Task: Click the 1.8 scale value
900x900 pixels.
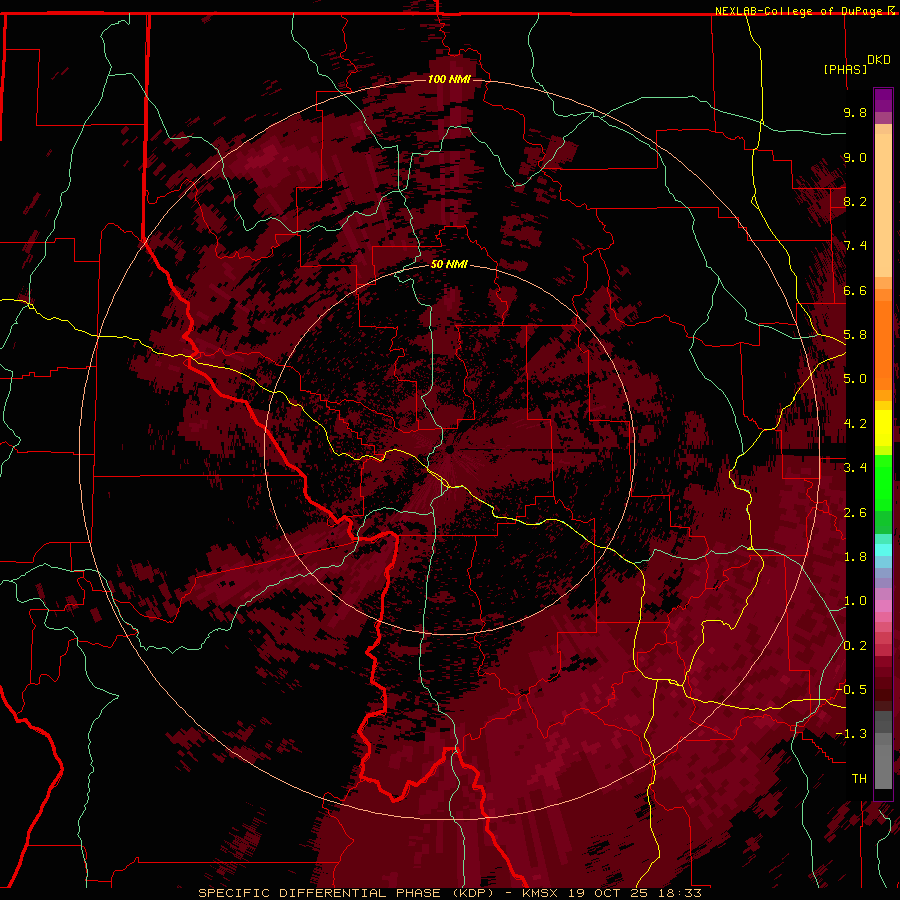Action: click(x=855, y=557)
